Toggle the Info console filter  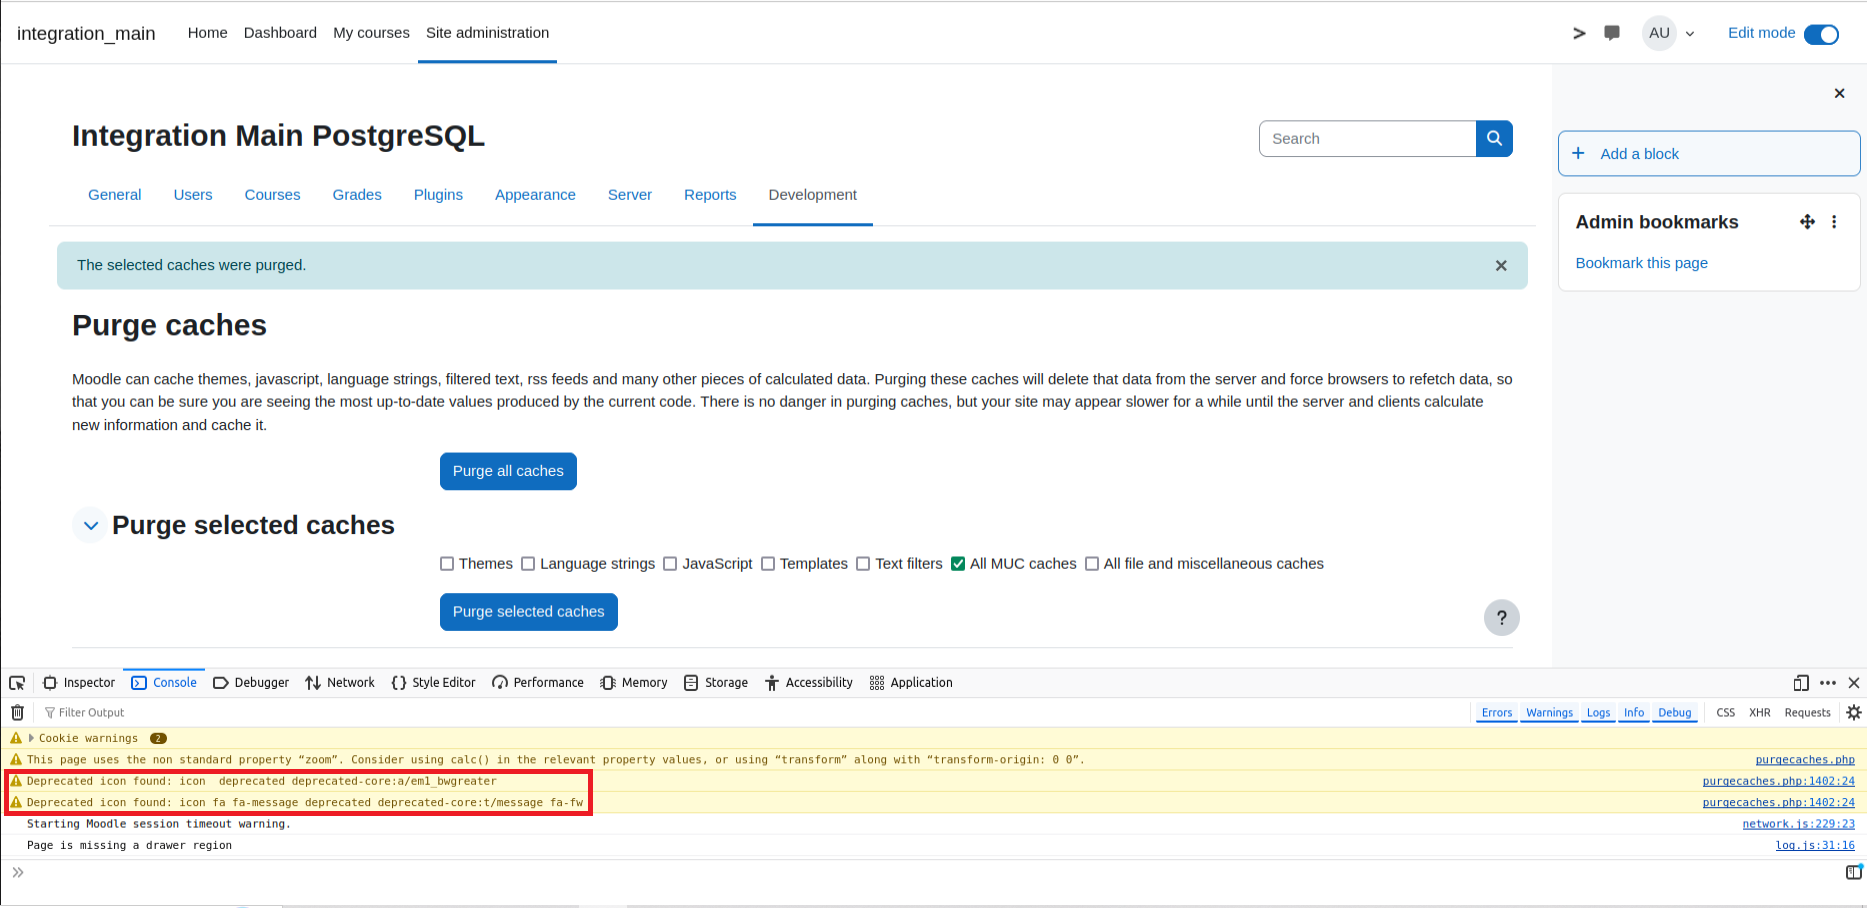(1634, 713)
